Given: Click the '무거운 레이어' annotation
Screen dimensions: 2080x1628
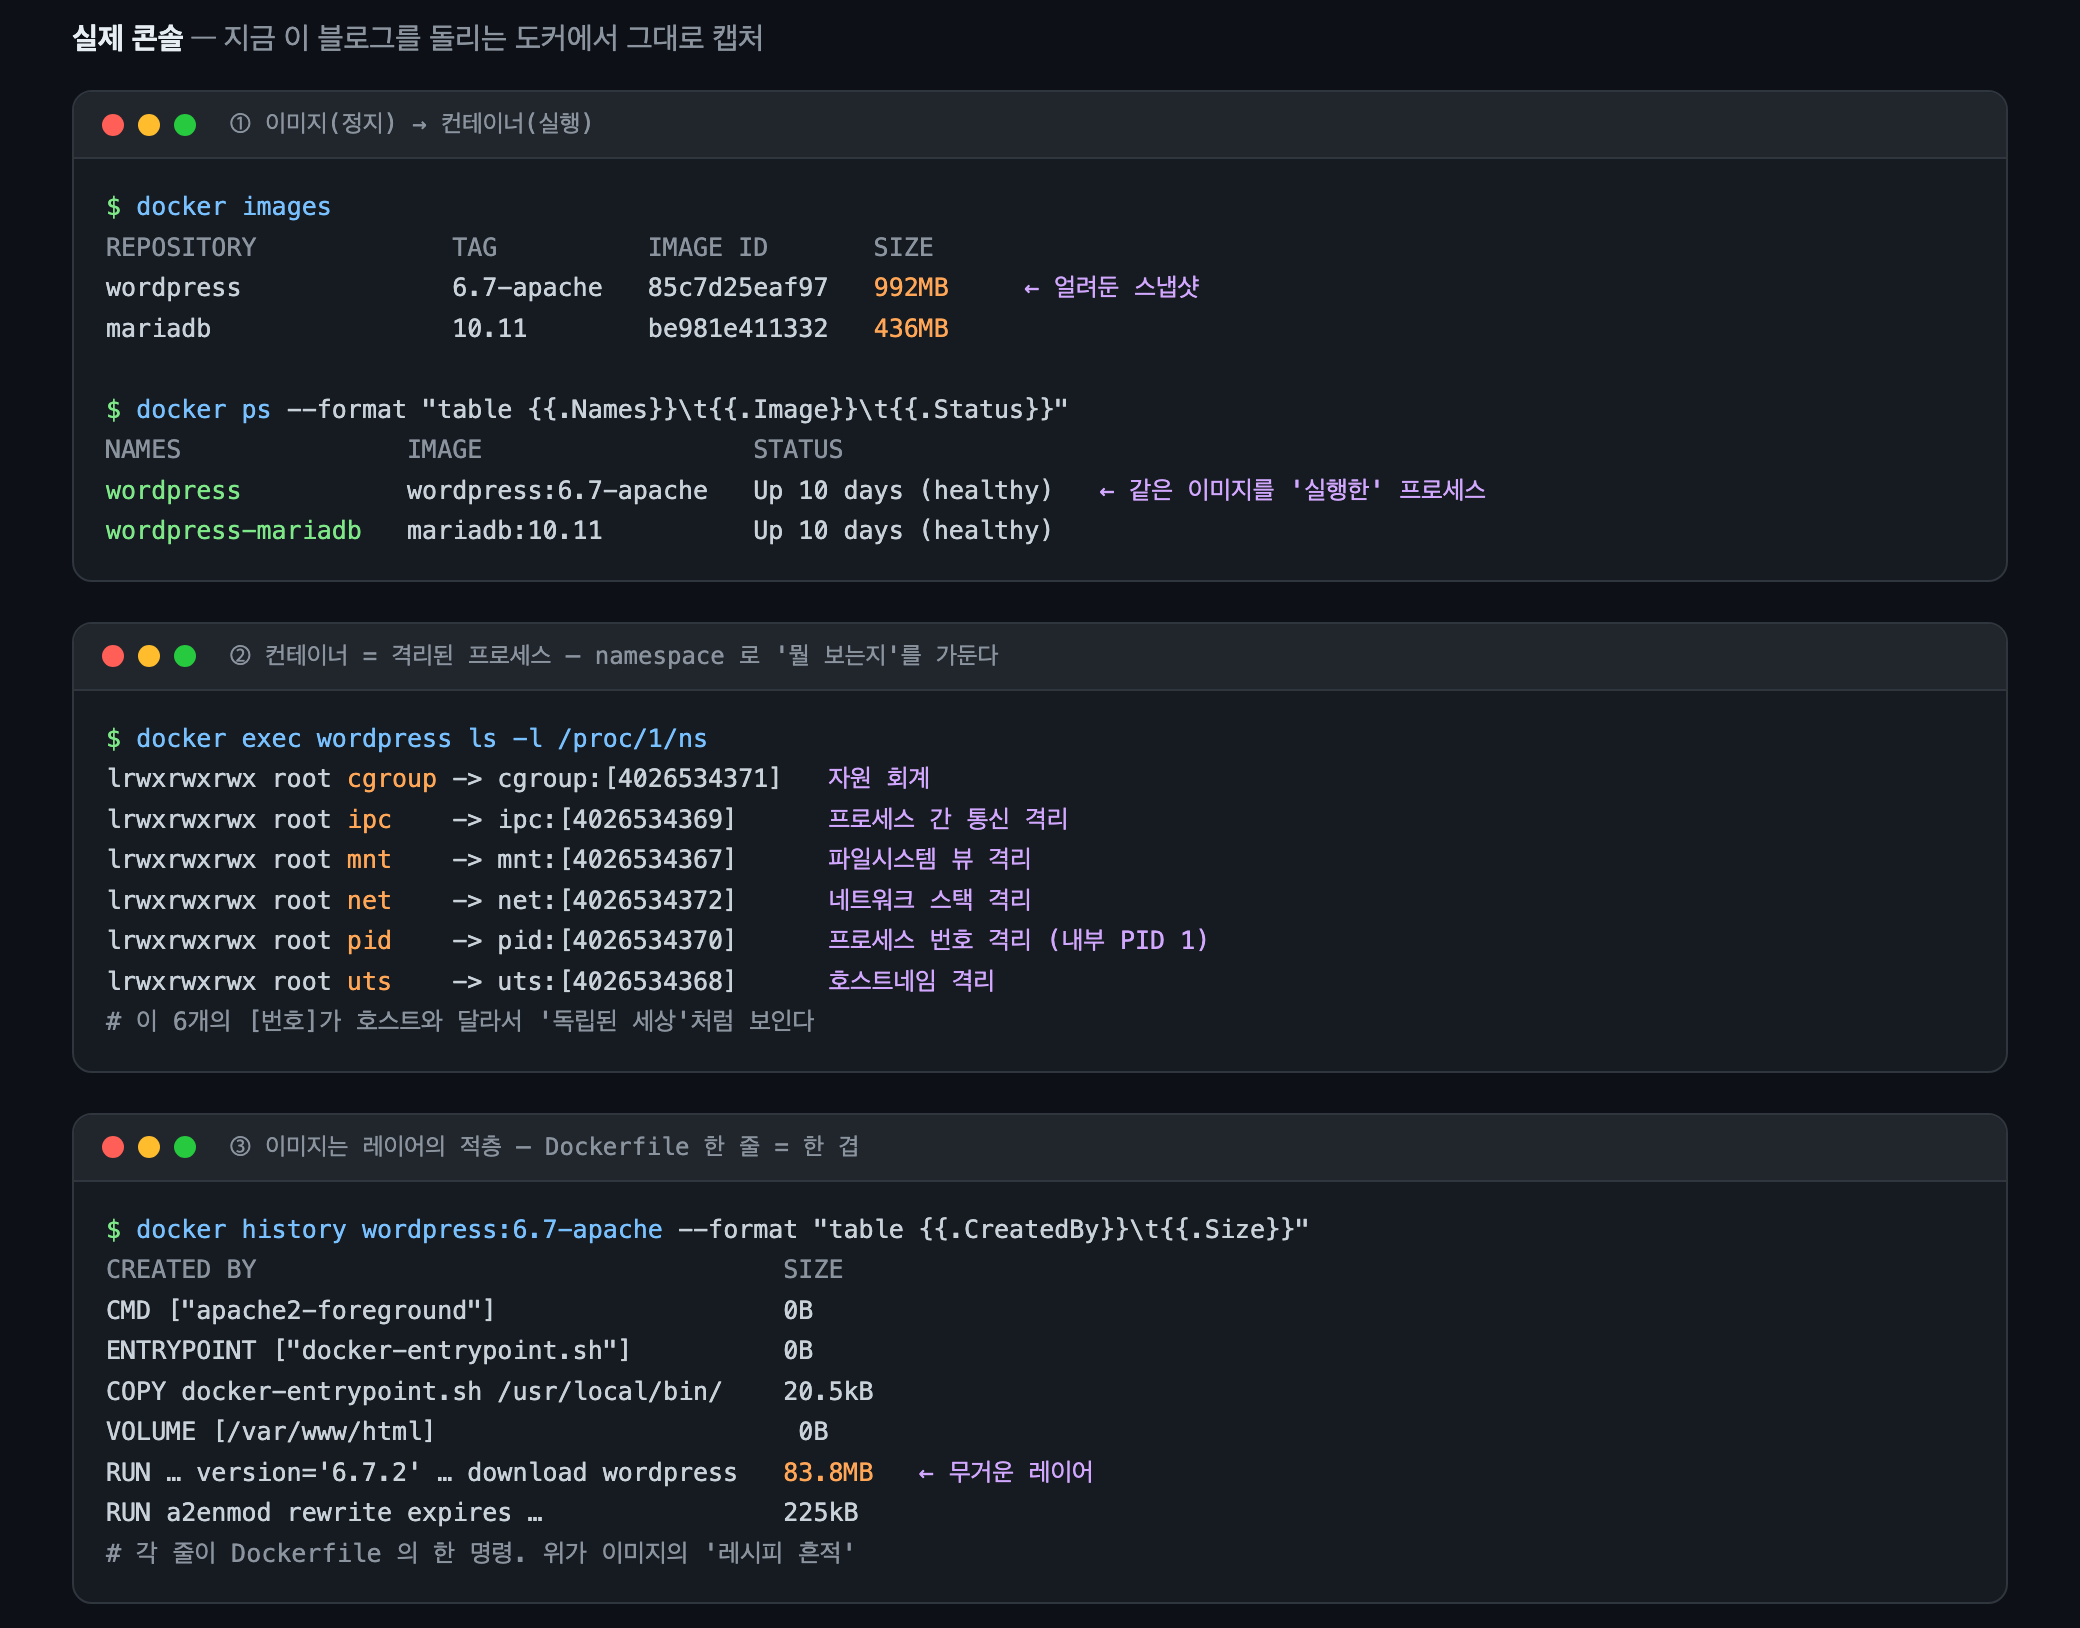Looking at the screenshot, I should coord(1020,1472).
